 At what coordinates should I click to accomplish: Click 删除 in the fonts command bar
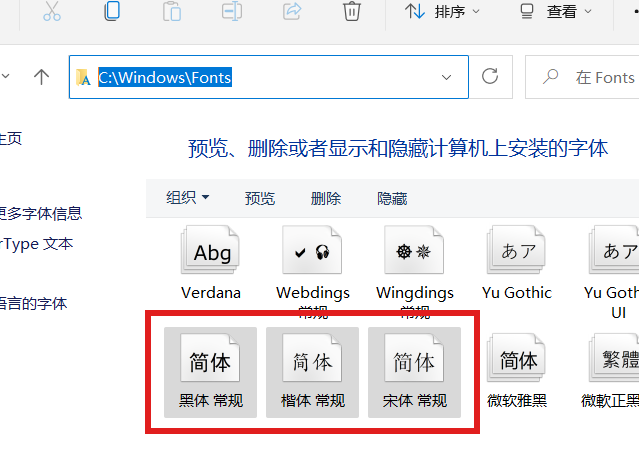pos(326,198)
